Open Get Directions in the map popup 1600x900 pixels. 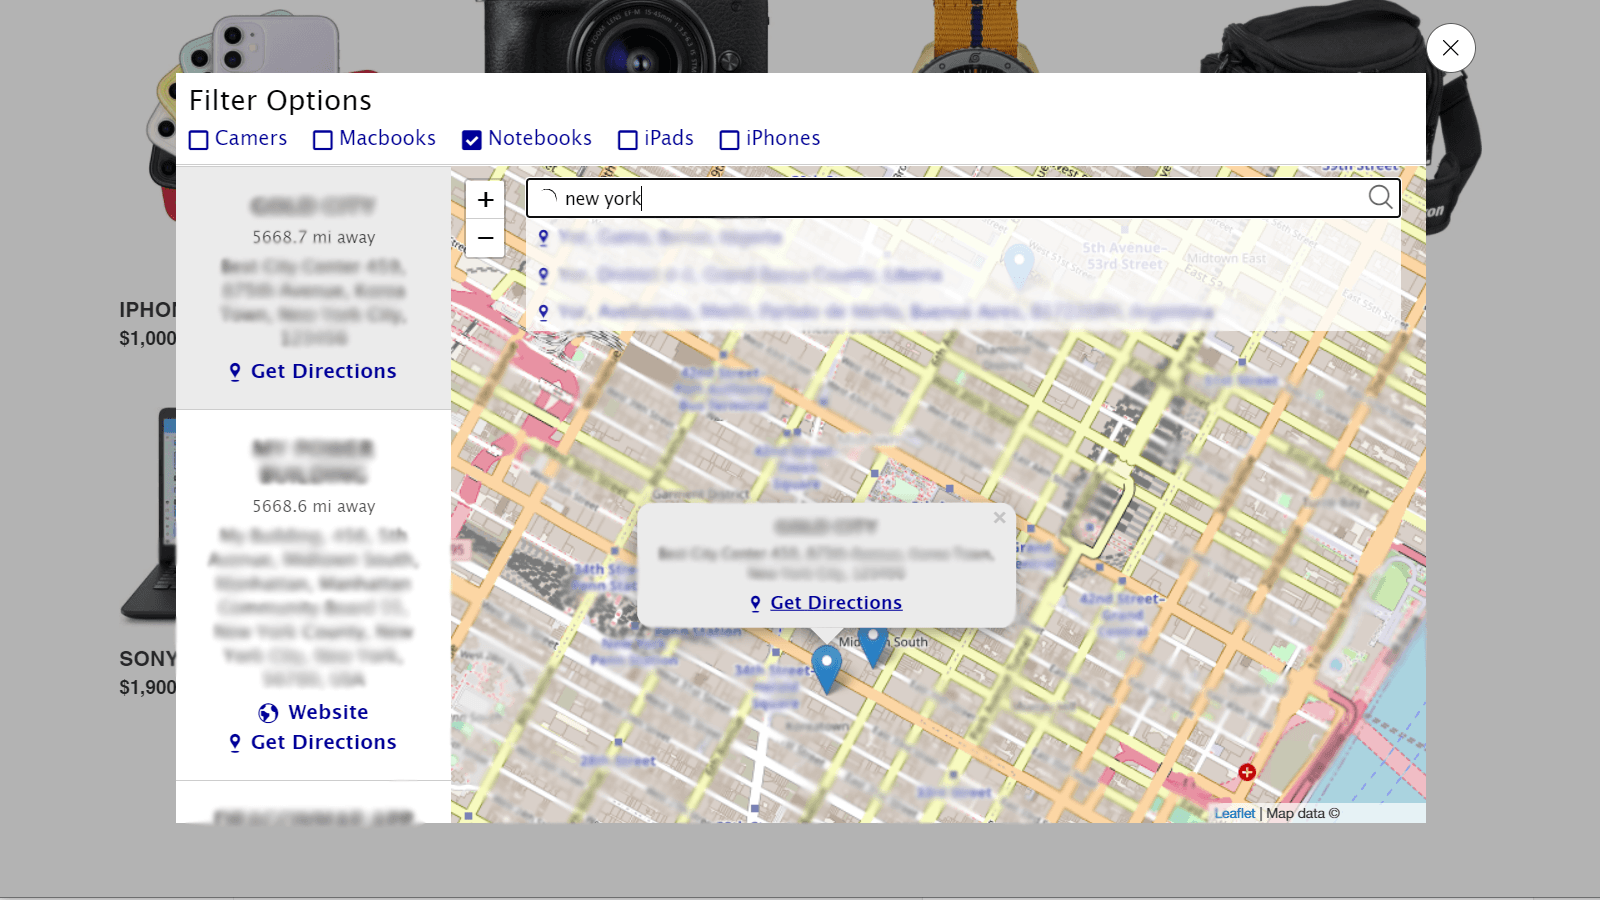point(835,602)
